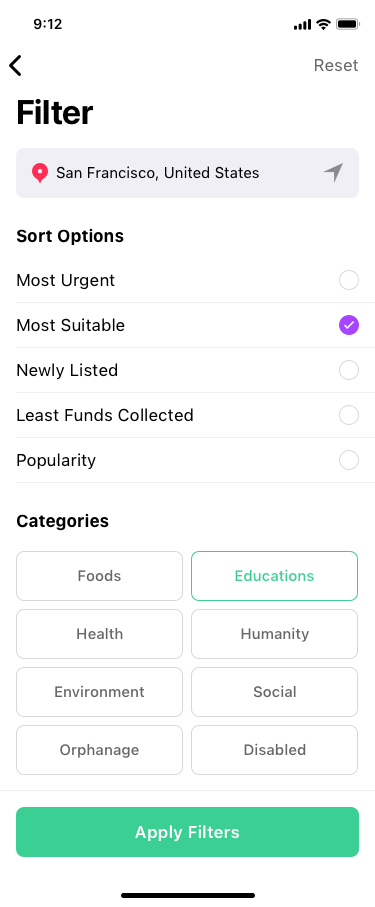Deselect the Most Suitable radio button
Viewport: 375px width, 907px height.
point(349,325)
